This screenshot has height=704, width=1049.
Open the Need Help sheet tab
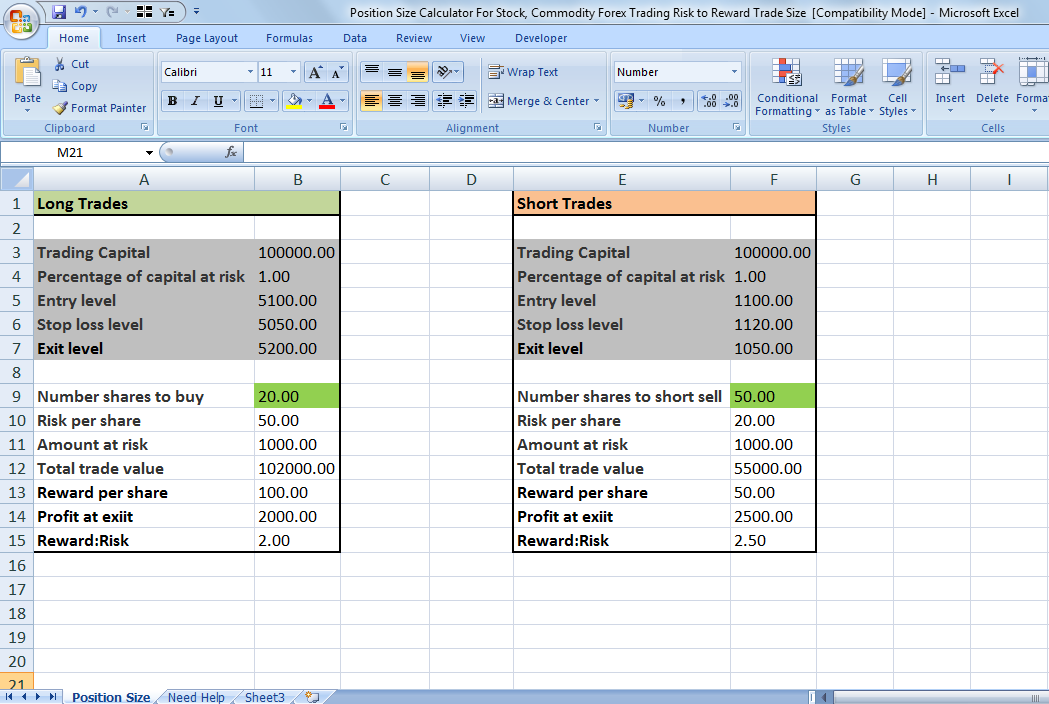(x=196, y=697)
